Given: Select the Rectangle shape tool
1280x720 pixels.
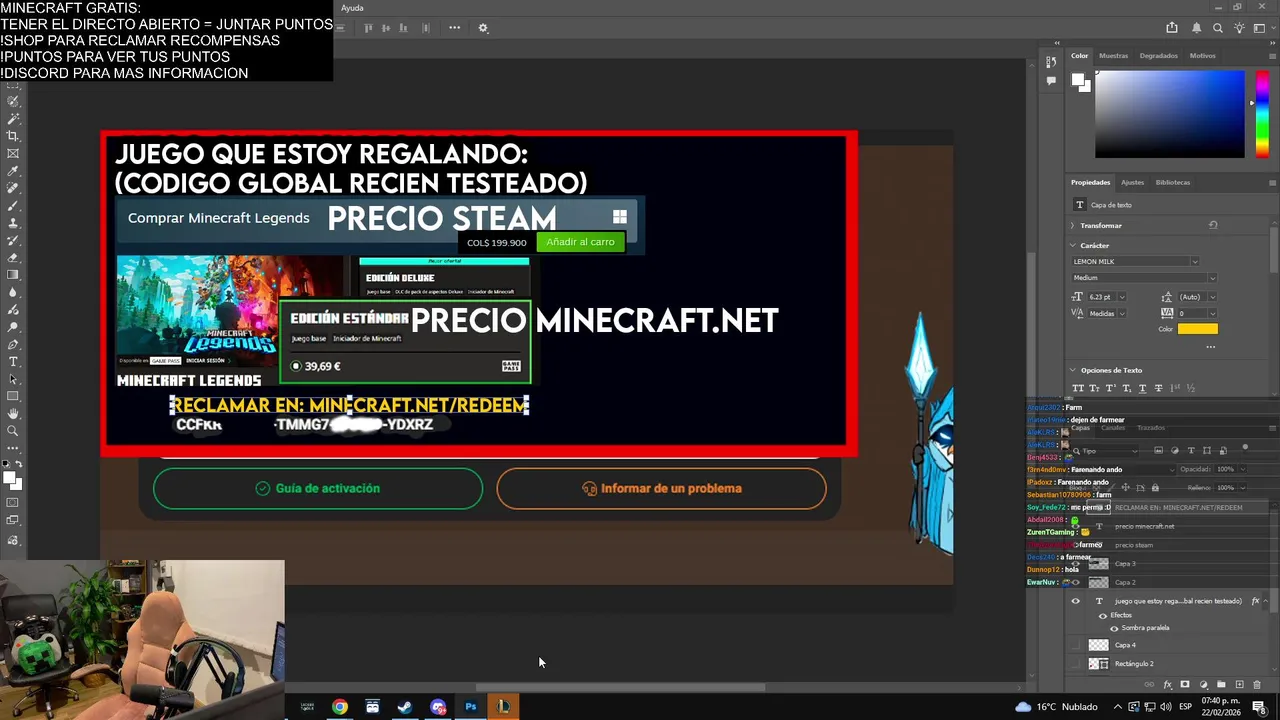Looking at the screenshot, I should tap(13, 396).
